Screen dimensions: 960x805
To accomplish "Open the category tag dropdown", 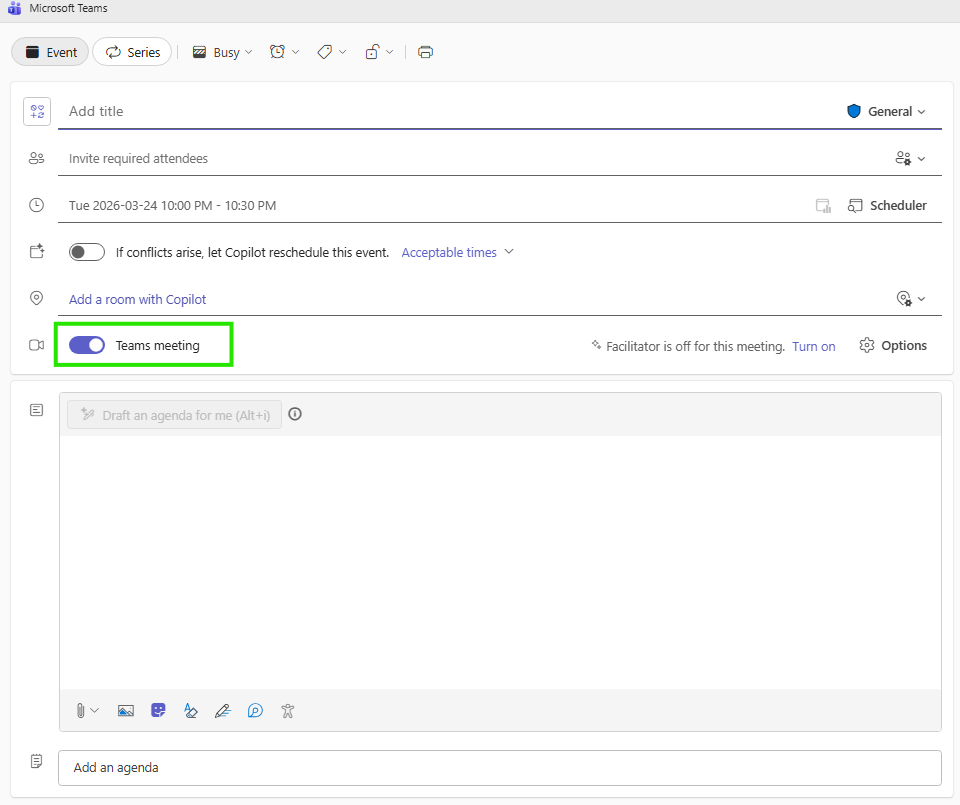I will (x=332, y=52).
